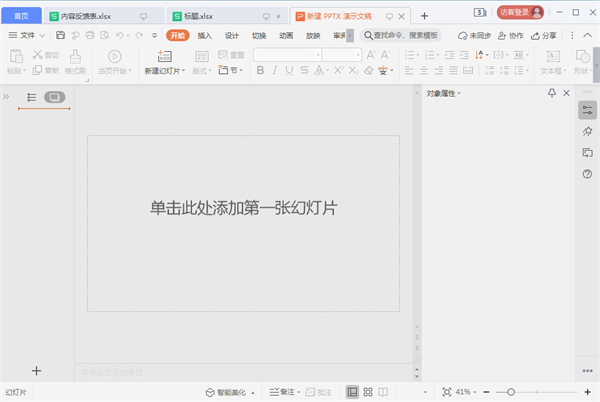Click the object properties sliders icon
600x402 pixels.
(587, 110)
